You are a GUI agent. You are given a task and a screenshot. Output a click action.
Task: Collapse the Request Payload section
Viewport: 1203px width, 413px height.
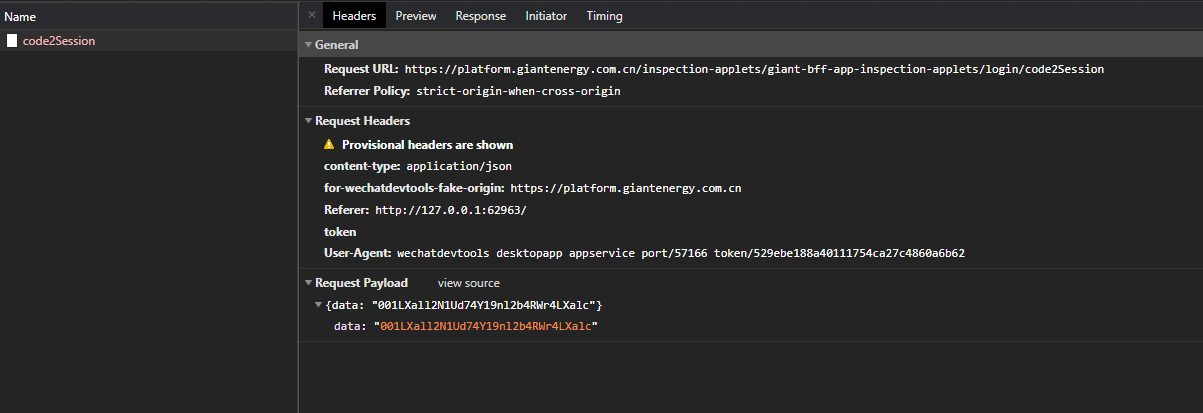click(308, 283)
